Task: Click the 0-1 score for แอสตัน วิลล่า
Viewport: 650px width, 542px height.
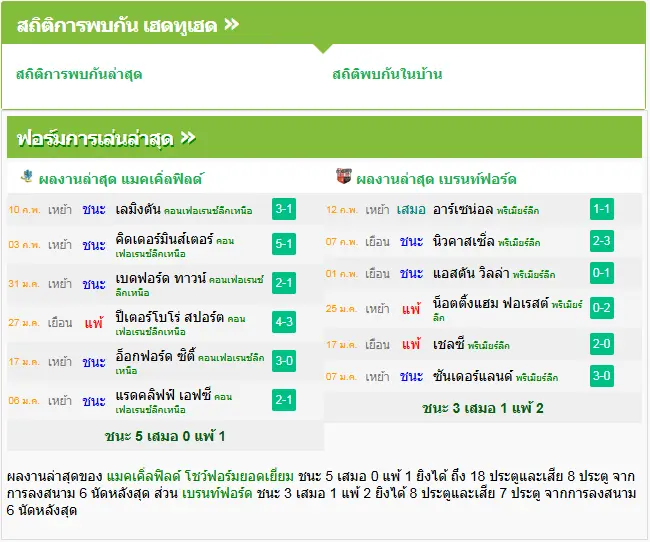Action: pyautogui.click(x=602, y=273)
